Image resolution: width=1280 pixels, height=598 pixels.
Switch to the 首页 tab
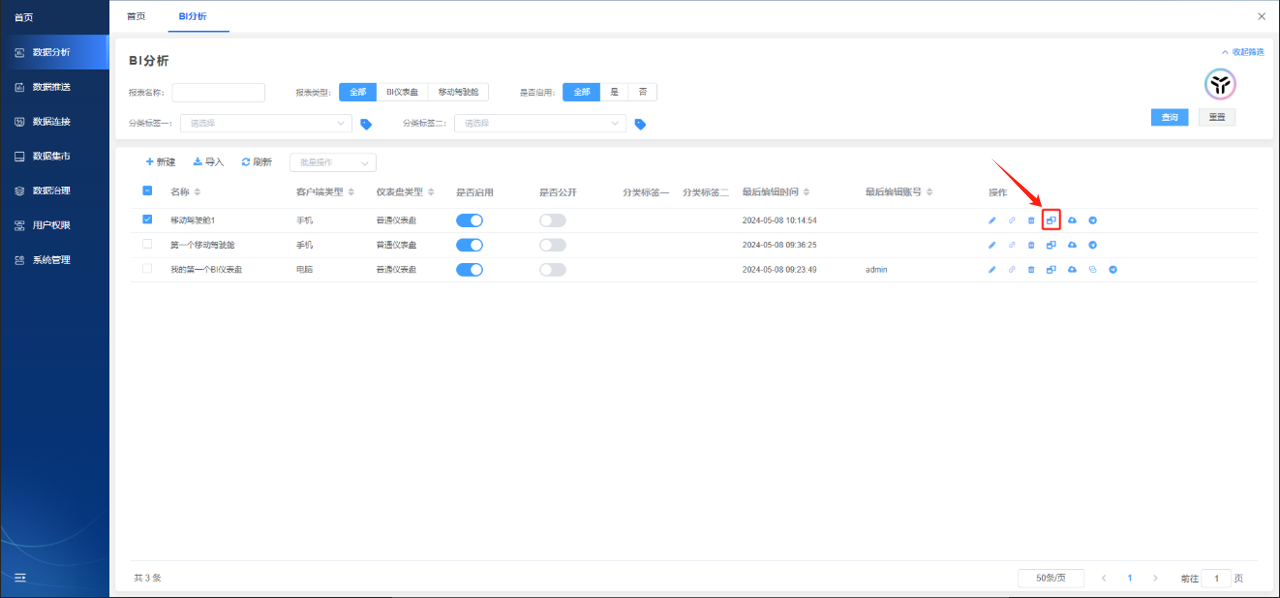(x=136, y=16)
